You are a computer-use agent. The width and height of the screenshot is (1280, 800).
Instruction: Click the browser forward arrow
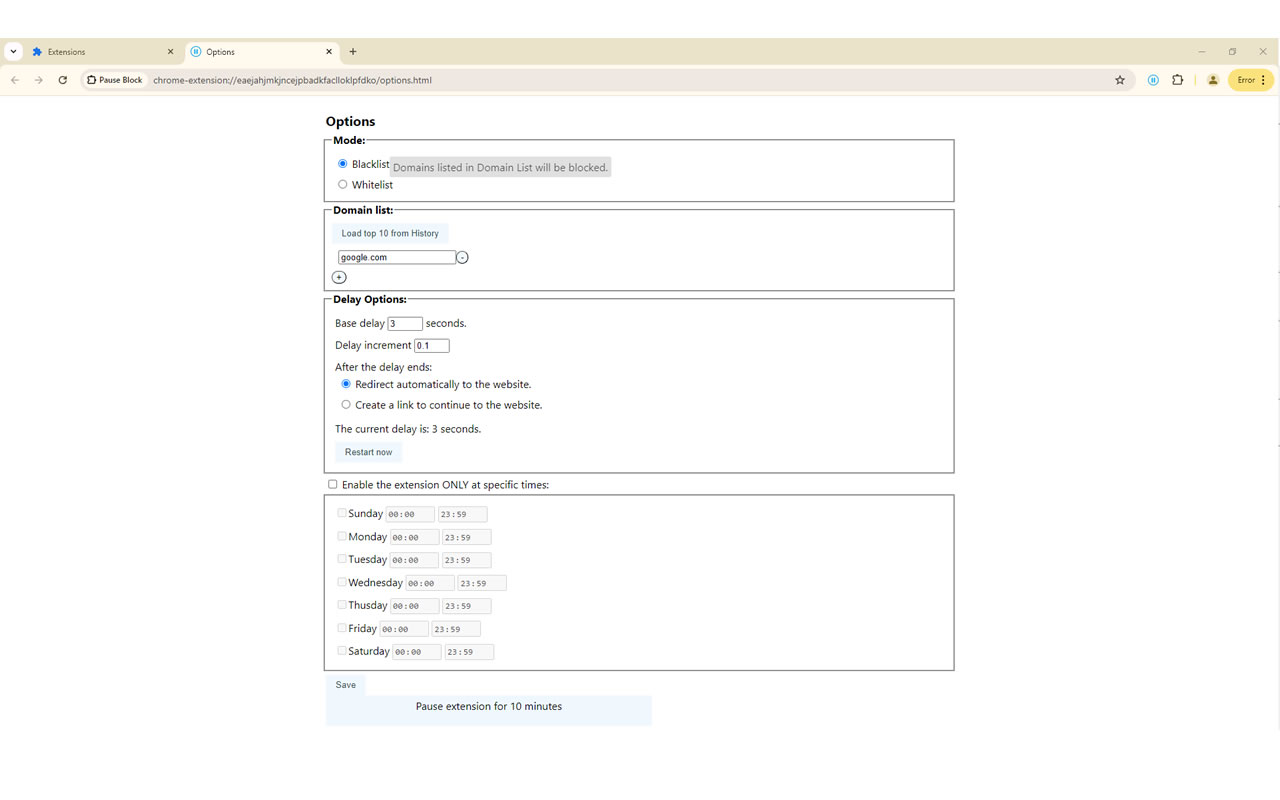(39, 80)
